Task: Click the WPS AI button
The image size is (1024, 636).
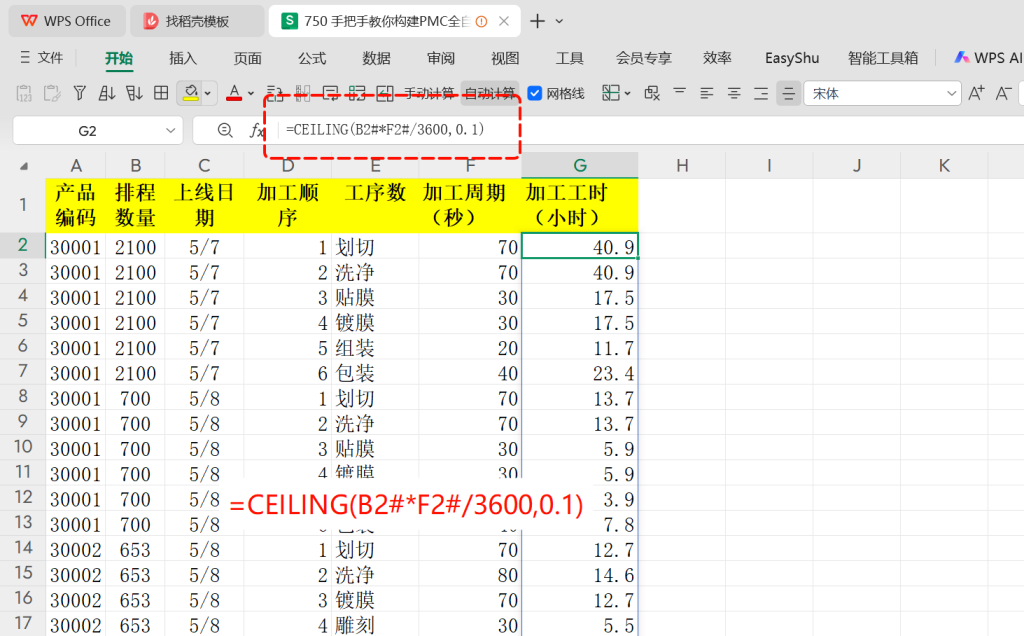Action: click(989, 58)
